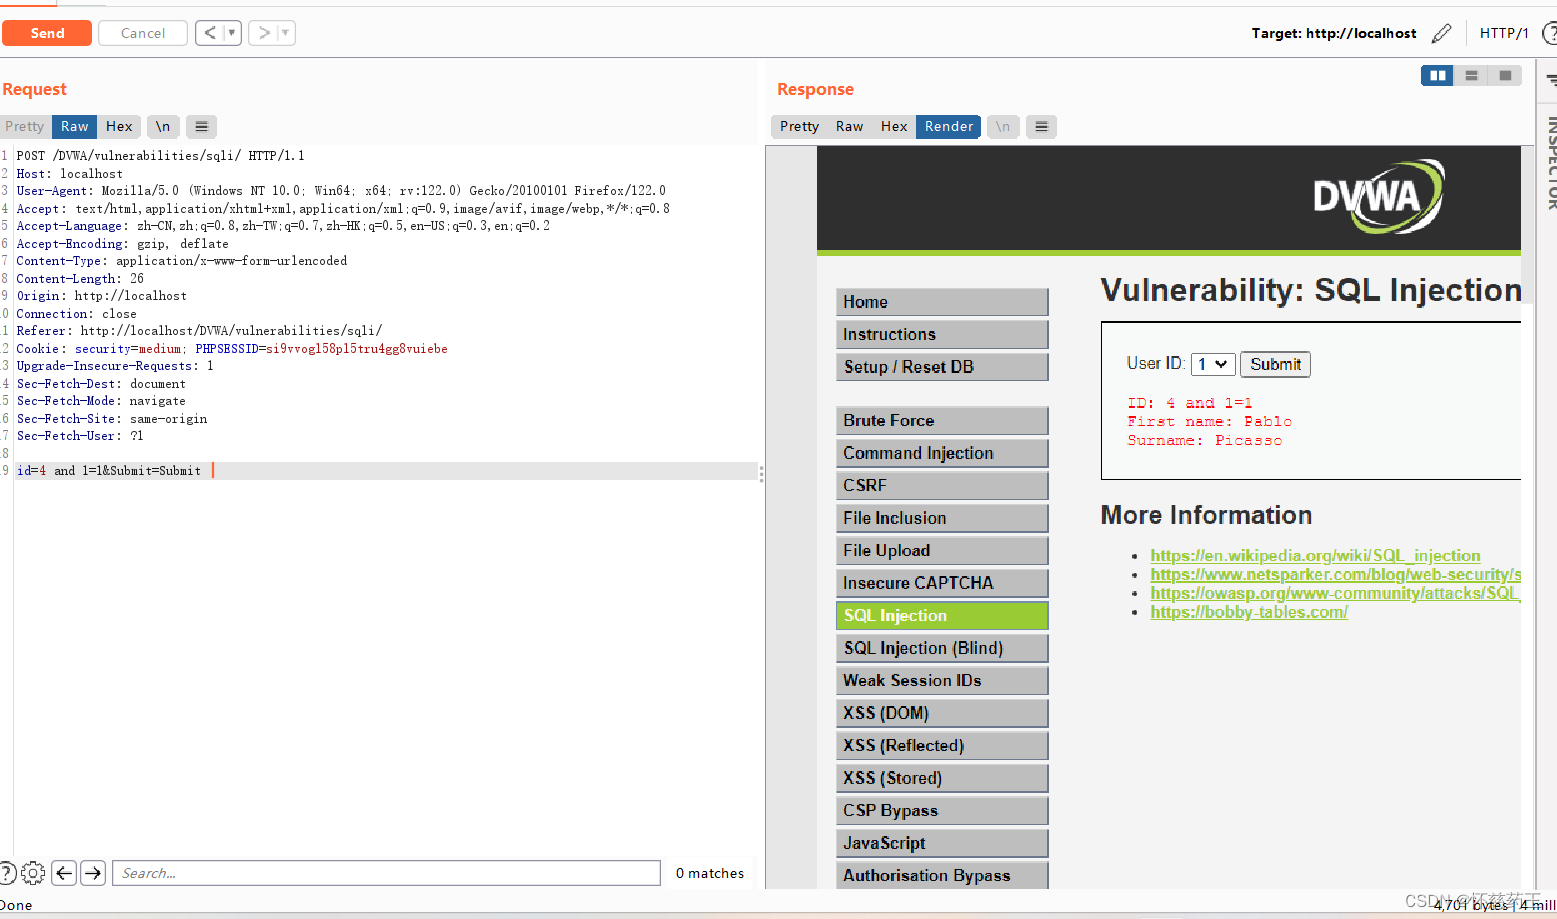Open Setup / Reset DB menu item
The height and width of the screenshot is (919, 1557).
click(x=942, y=367)
